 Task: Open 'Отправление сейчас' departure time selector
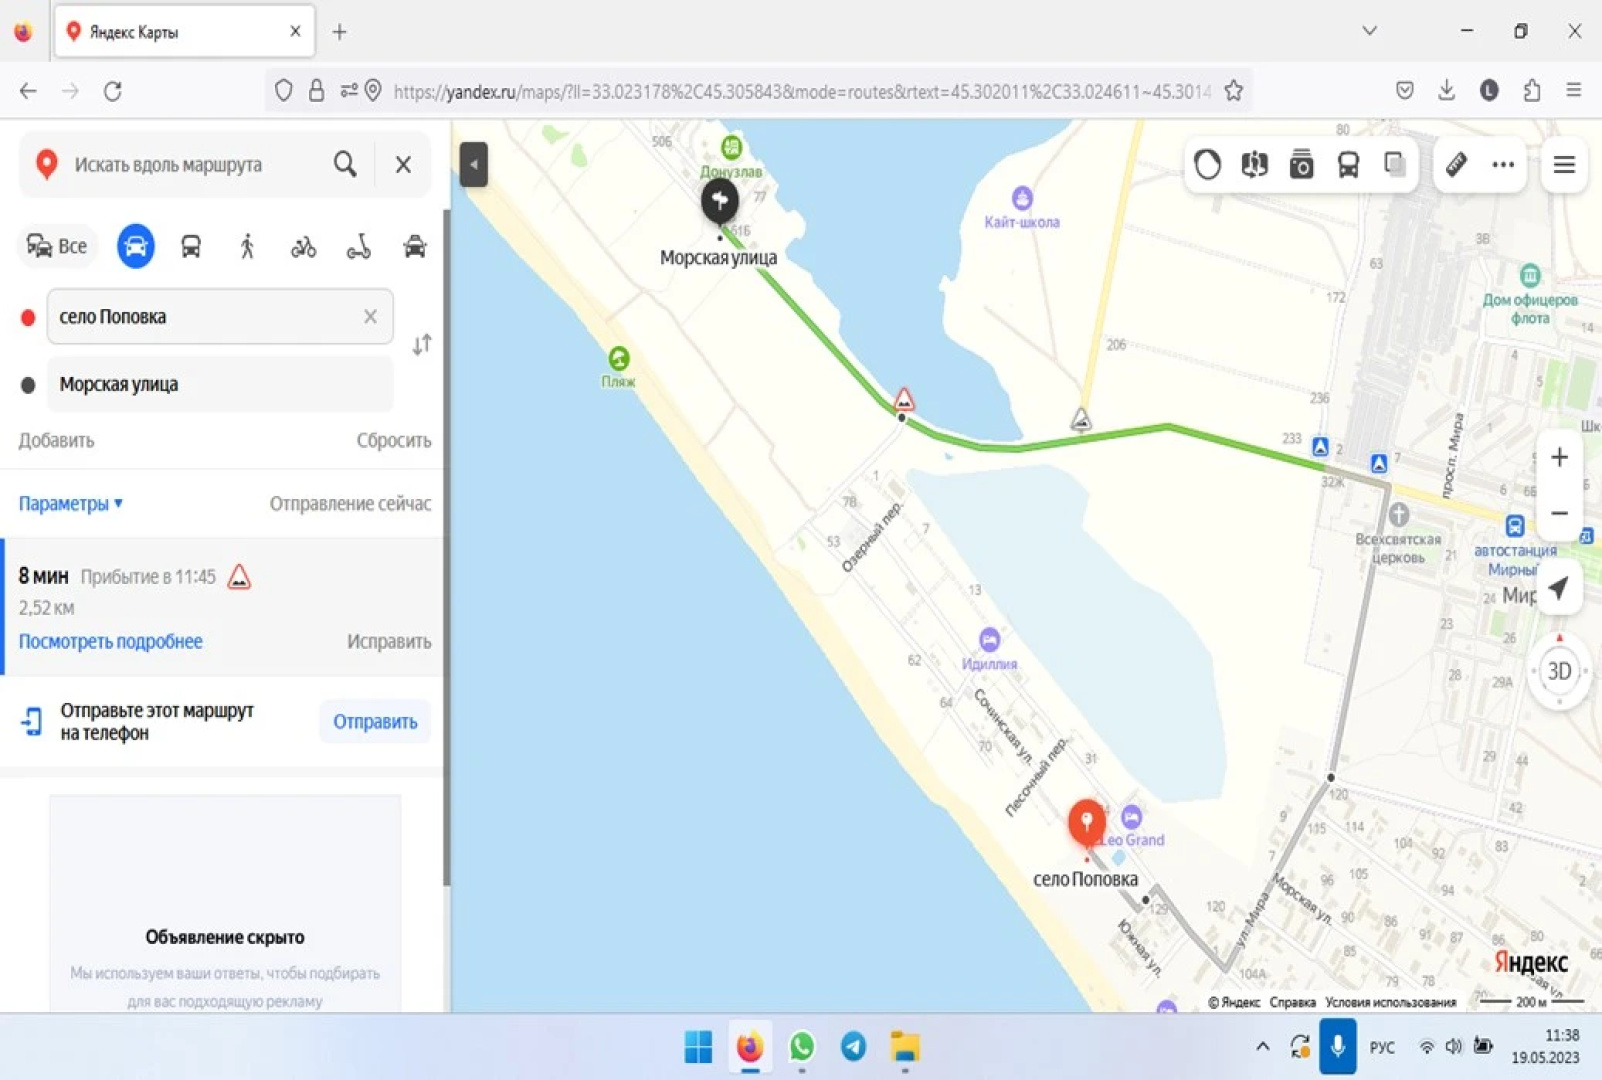point(350,503)
